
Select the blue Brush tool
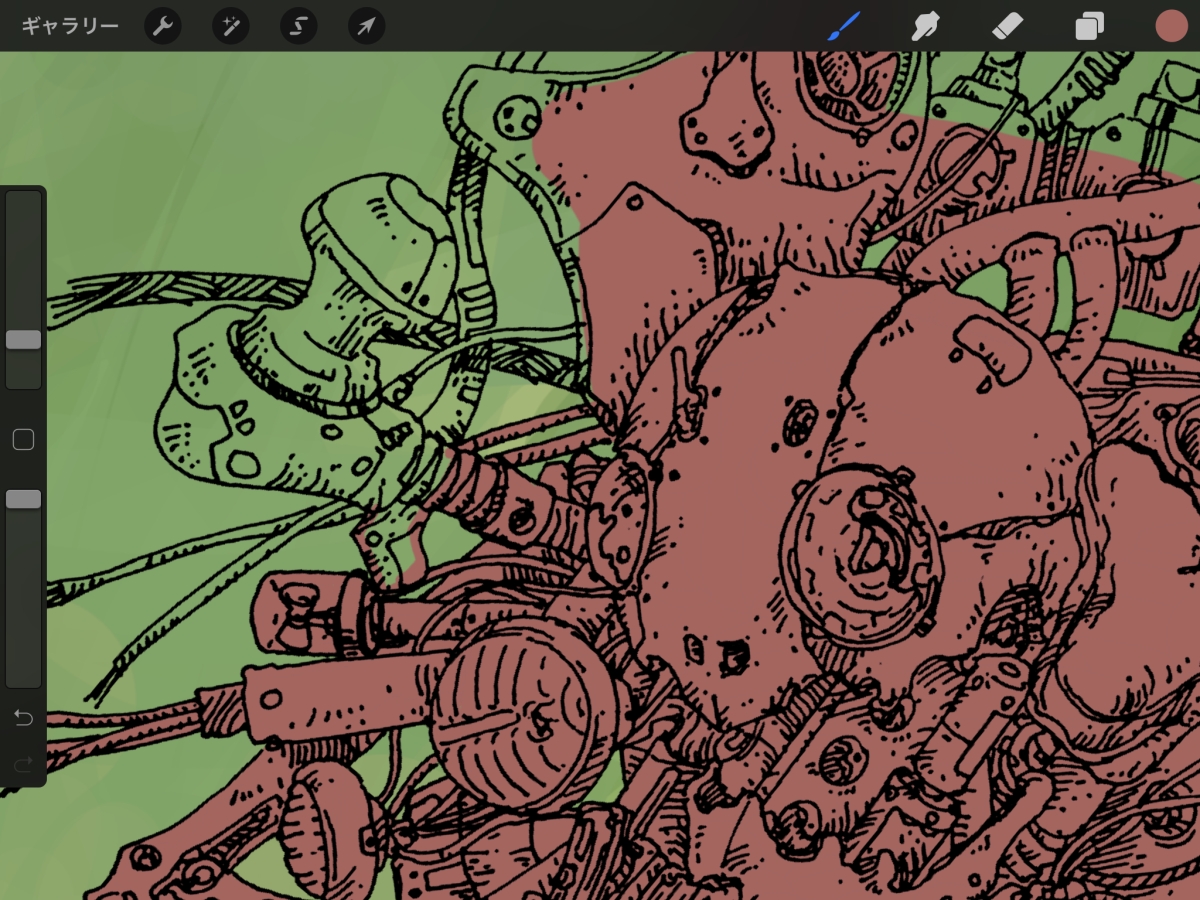[844, 26]
